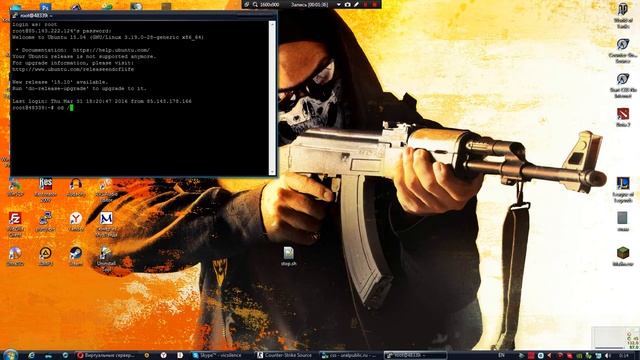Viewport: 640px width, 360px height.
Task: Switch to the Opera Виртуальные серверы taskbar window
Action: pyautogui.click(x=106, y=356)
